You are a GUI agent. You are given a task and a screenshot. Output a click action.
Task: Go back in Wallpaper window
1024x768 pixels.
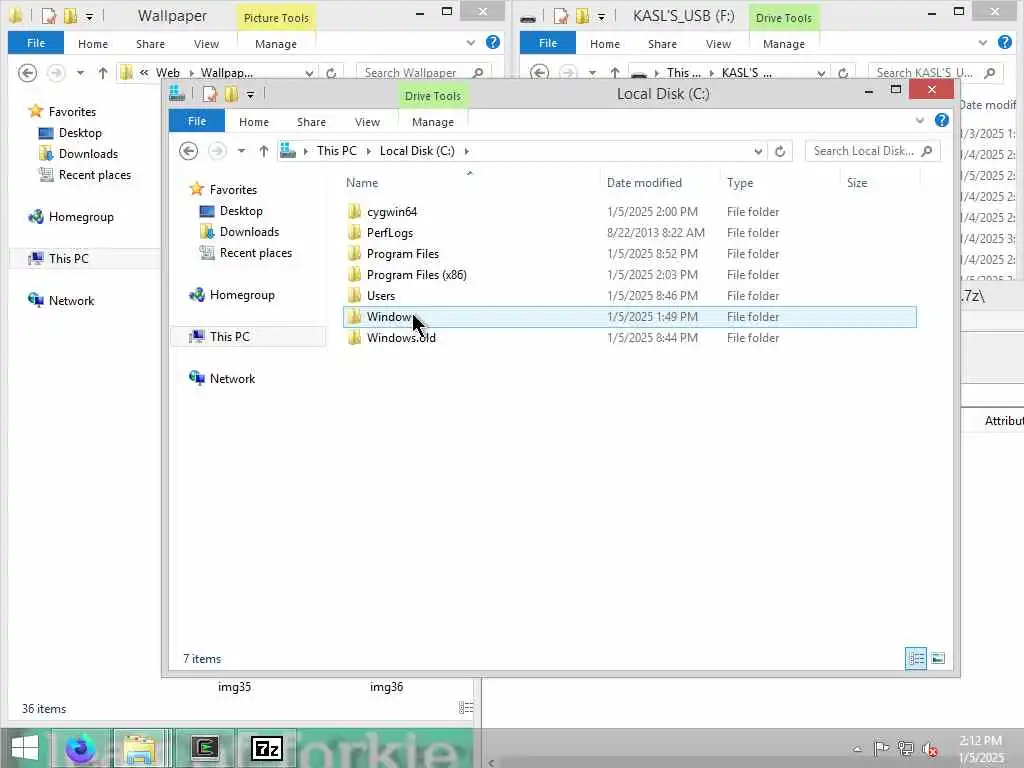tap(27, 72)
